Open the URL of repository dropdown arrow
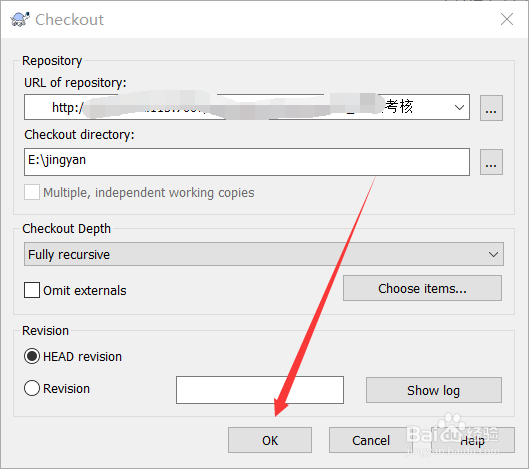This screenshot has height=469, width=529. click(459, 107)
